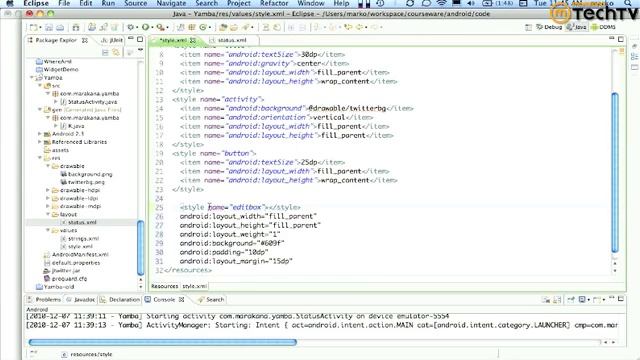
Task: Click the green Run toolbar icon
Action: click(x=145, y=27)
